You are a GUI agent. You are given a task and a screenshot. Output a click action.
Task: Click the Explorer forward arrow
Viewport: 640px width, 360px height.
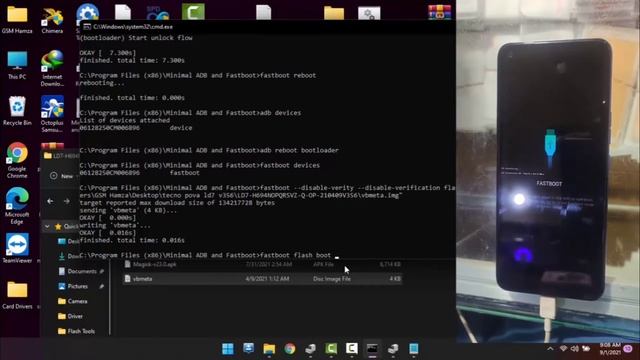[67, 201]
